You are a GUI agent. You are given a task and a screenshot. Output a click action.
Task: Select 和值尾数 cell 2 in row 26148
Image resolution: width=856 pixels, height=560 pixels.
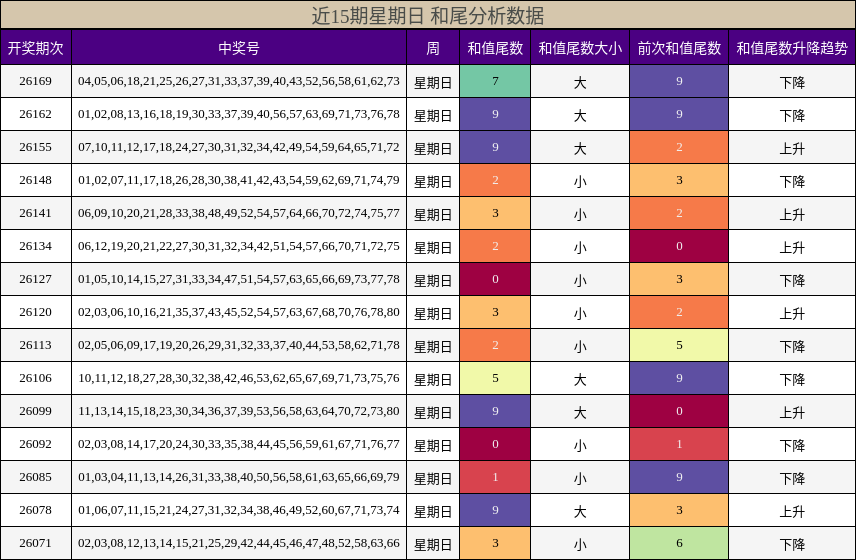click(x=495, y=180)
